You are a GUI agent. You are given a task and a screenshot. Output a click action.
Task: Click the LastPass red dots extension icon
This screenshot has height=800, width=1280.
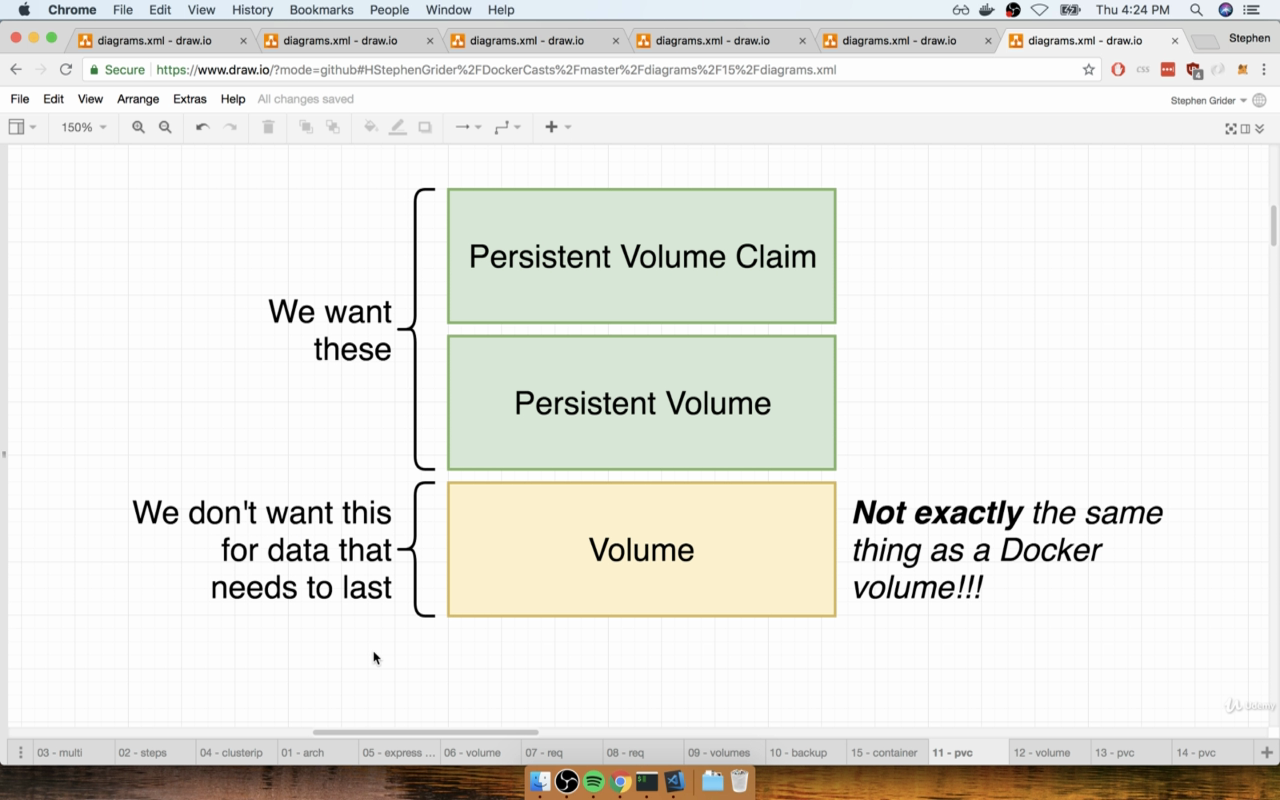click(1168, 70)
